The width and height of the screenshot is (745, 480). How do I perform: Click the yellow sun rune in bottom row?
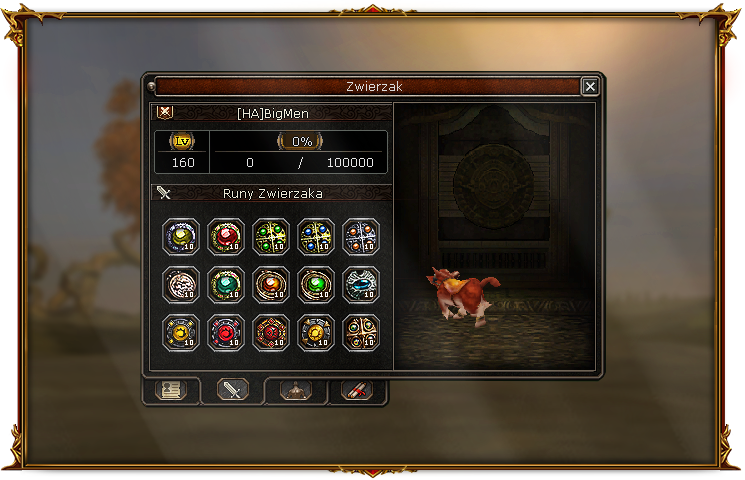[181, 333]
